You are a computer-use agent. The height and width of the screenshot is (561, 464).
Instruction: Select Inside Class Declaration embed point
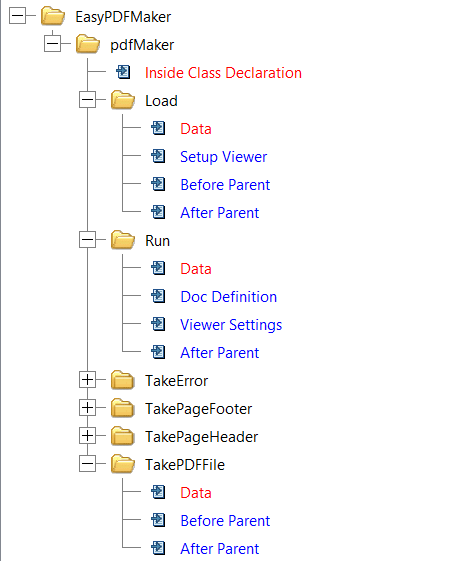point(223,73)
